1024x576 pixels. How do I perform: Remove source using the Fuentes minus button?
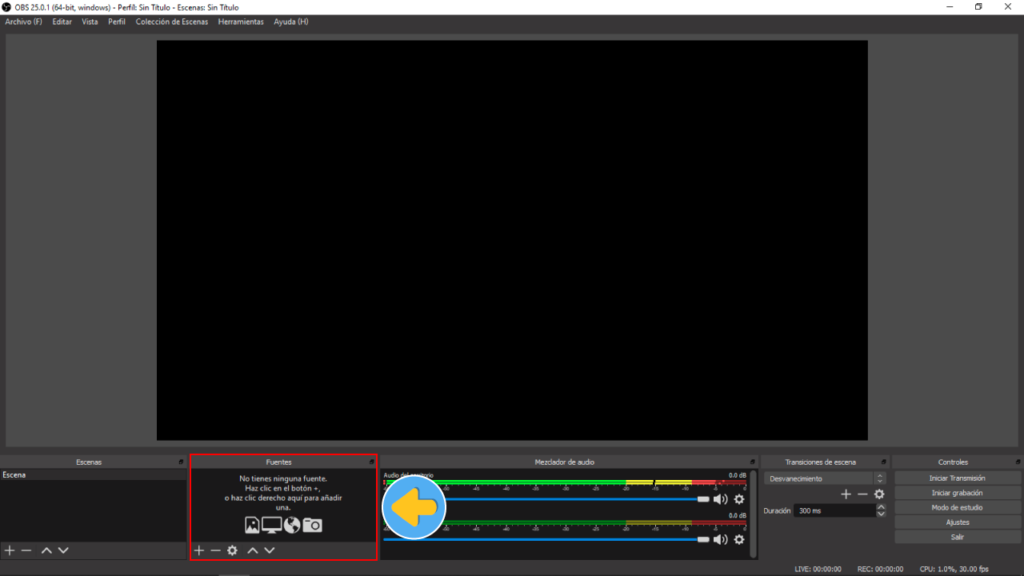[x=215, y=550]
